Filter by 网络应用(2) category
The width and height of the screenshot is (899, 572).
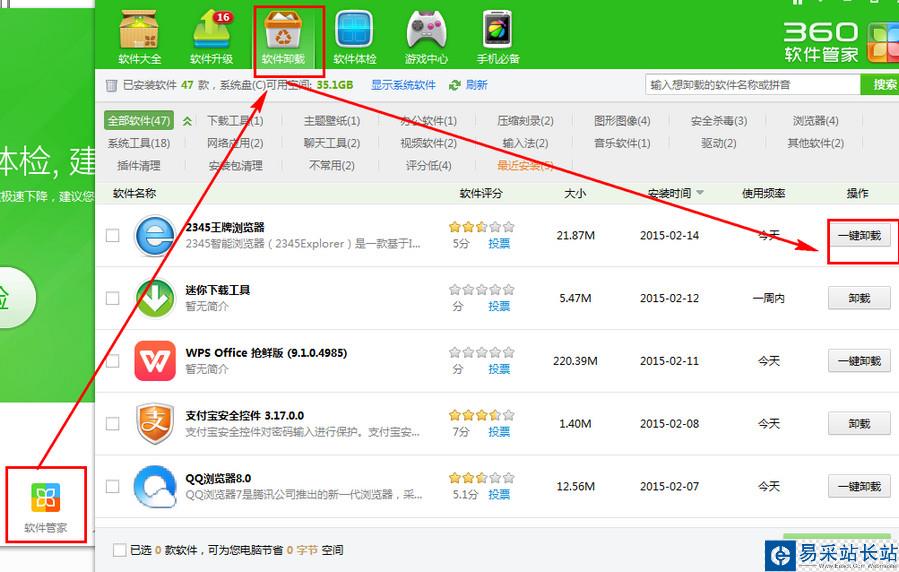pos(235,143)
